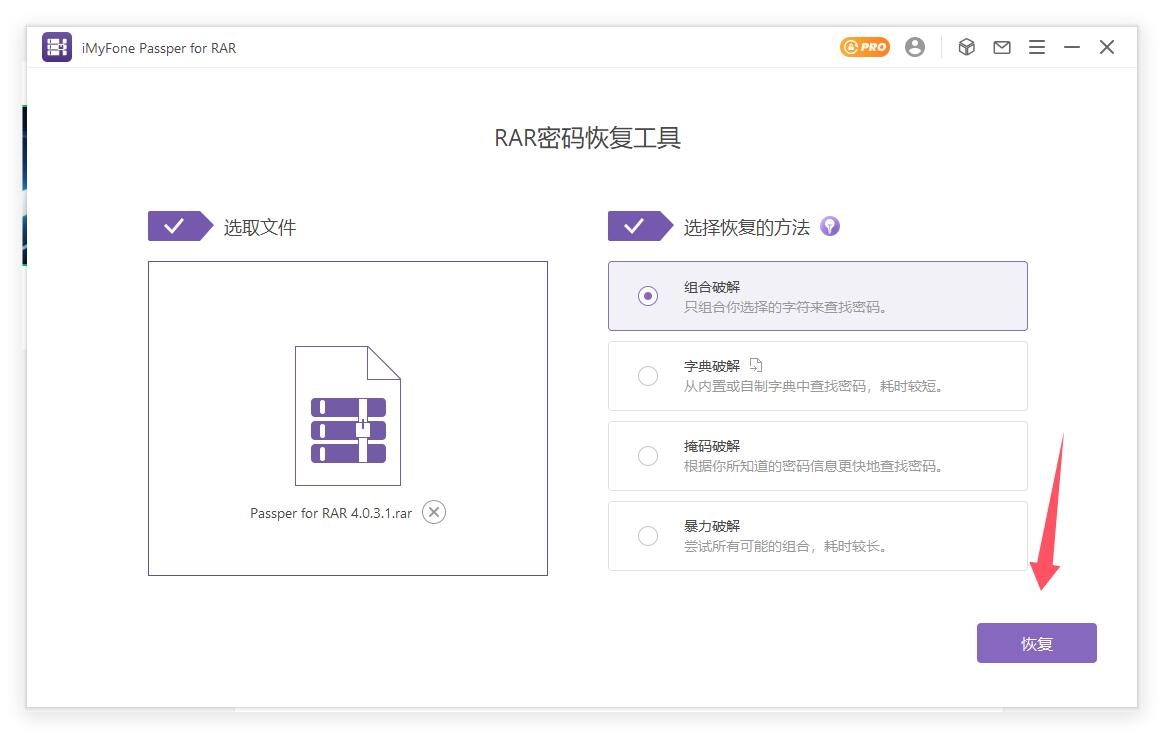1164x734 pixels.
Task: Click the cube product box icon
Action: 966,47
